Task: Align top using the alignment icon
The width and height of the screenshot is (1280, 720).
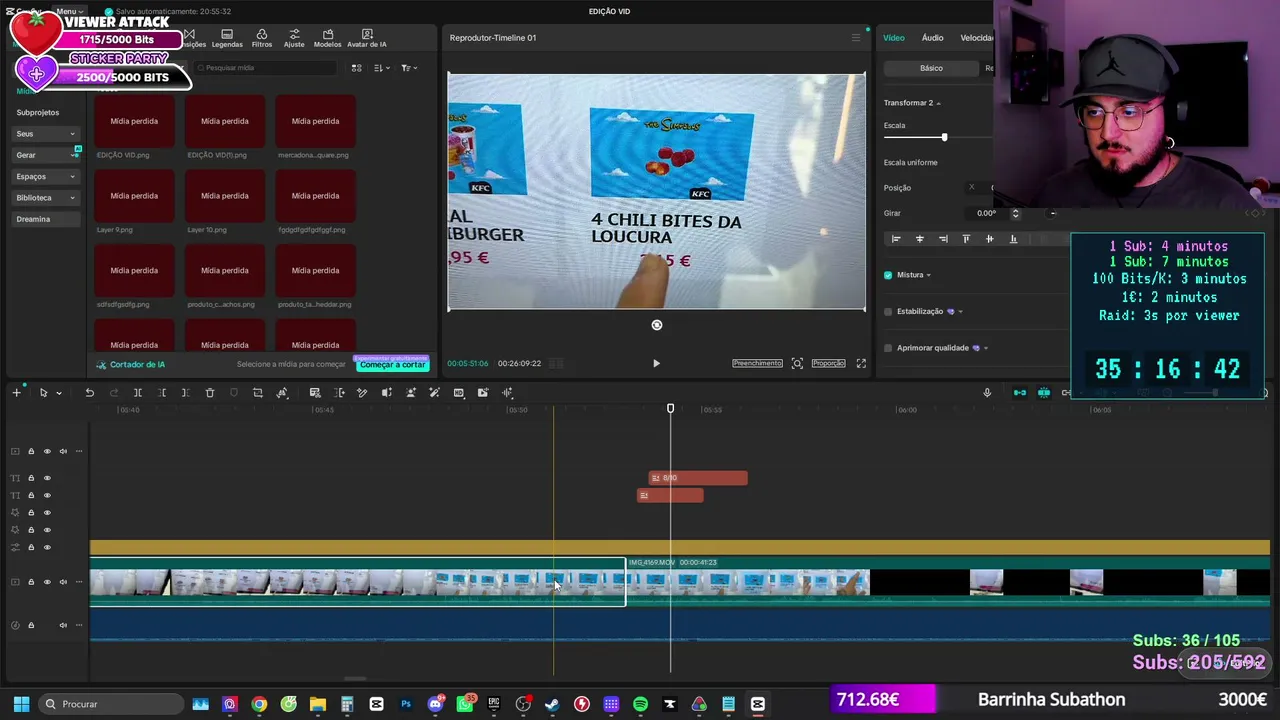Action: (x=966, y=239)
